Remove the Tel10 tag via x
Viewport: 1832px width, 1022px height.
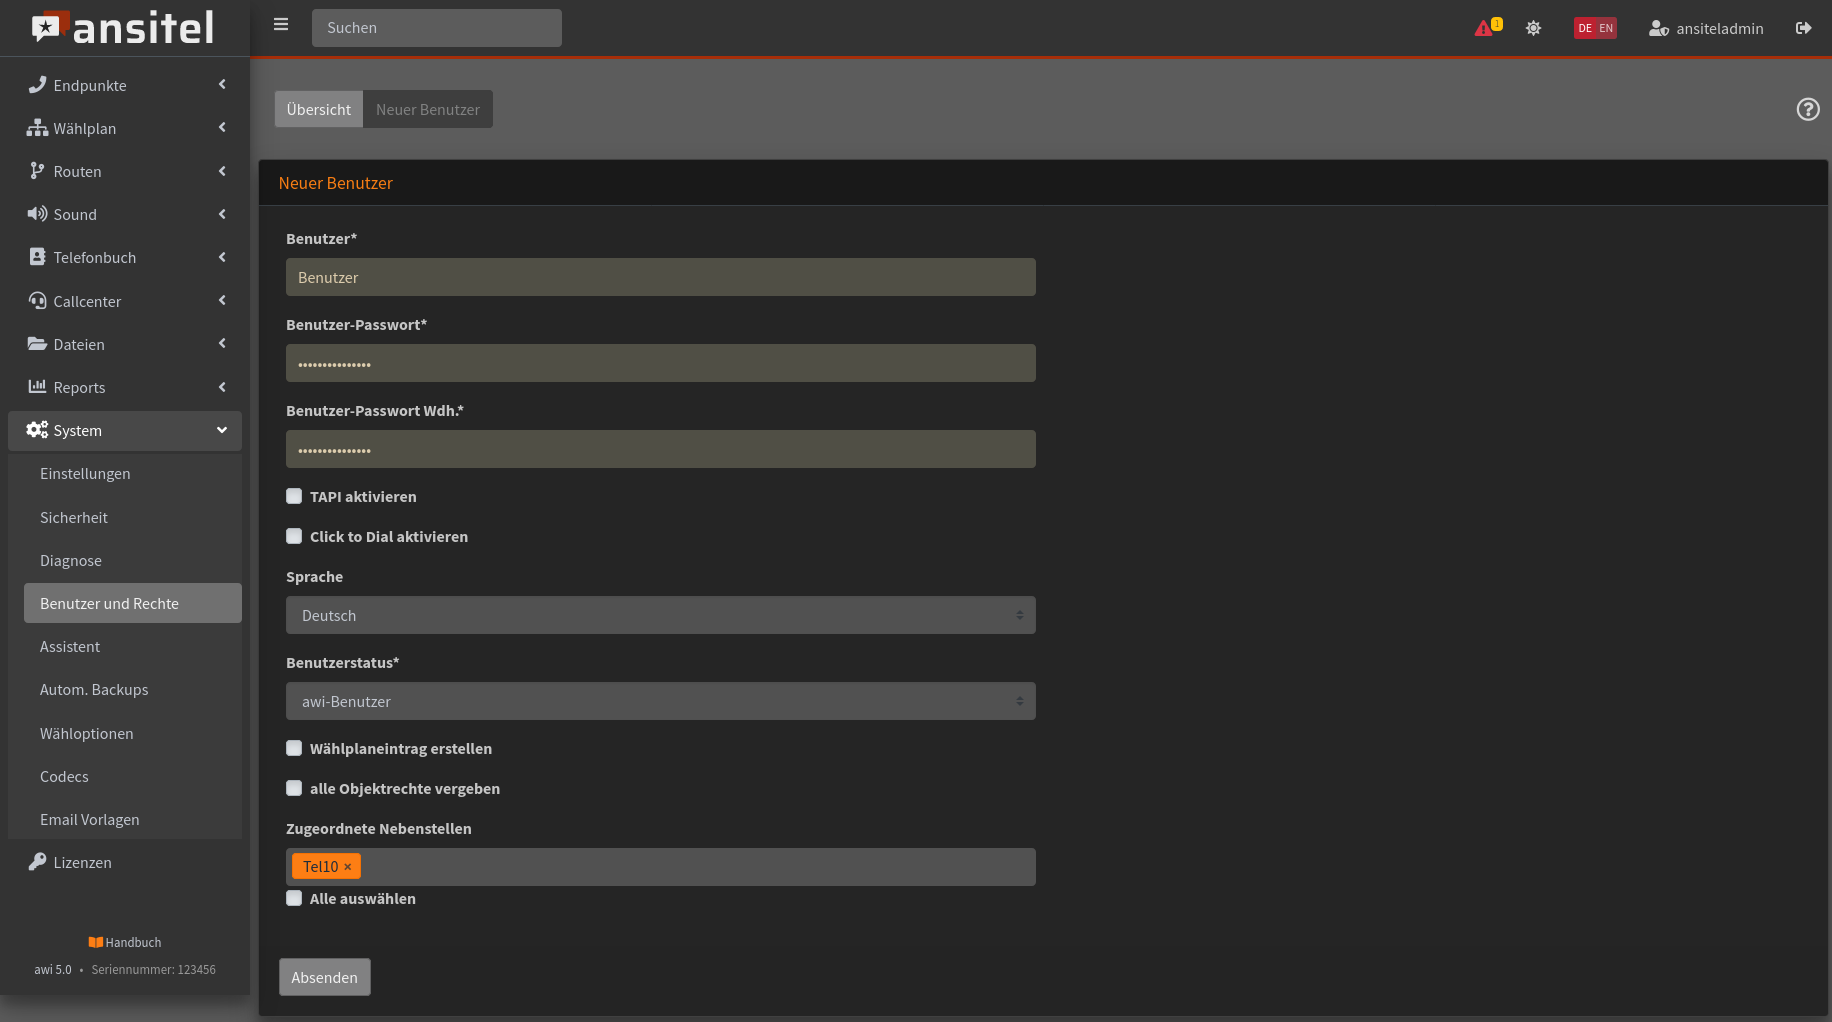[x=348, y=867]
